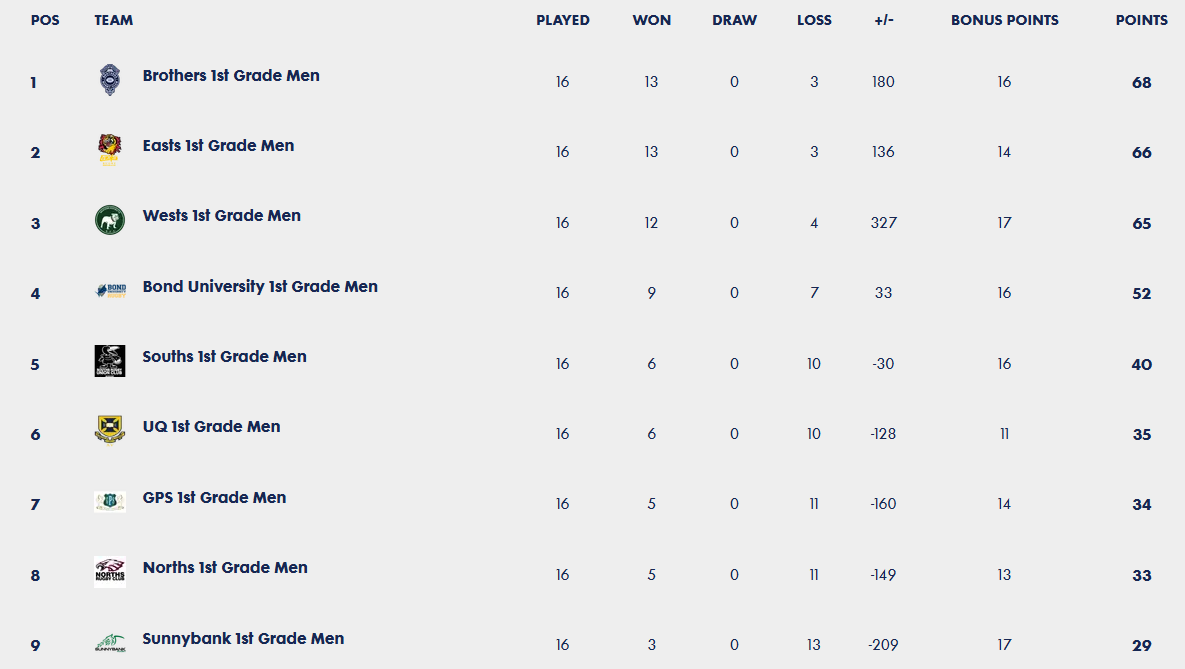The height and width of the screenshot is (669, 1185).
Task: Click the Brothers club crest logo
Action: point(110,80)
